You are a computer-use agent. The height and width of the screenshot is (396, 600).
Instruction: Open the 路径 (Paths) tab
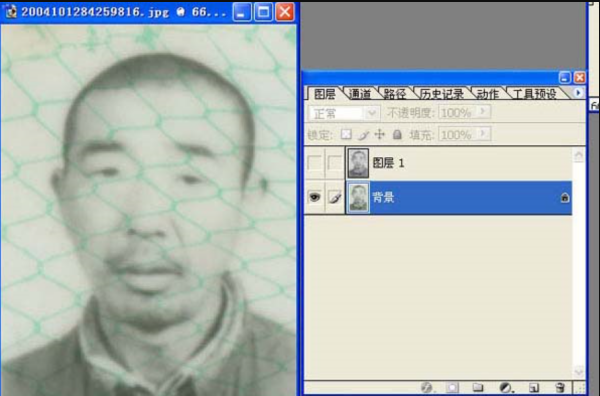tap(395, 94)
